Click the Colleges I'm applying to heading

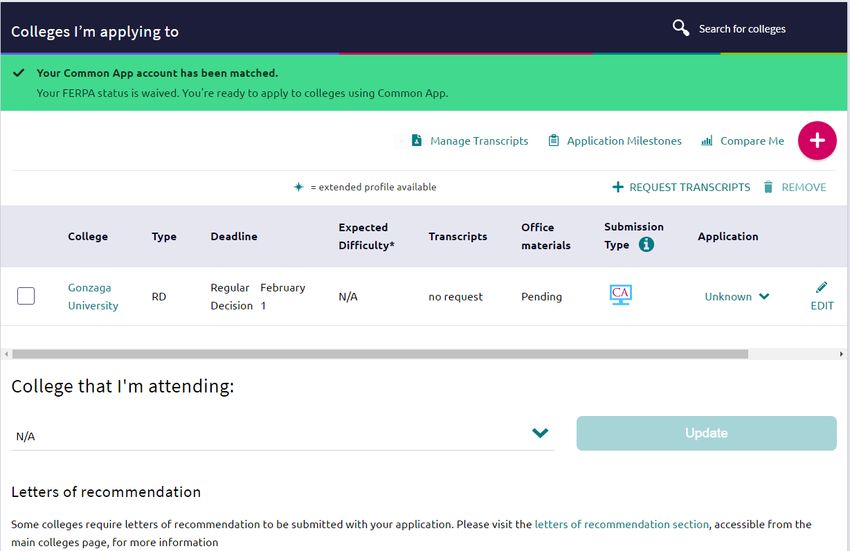[95, 31]
